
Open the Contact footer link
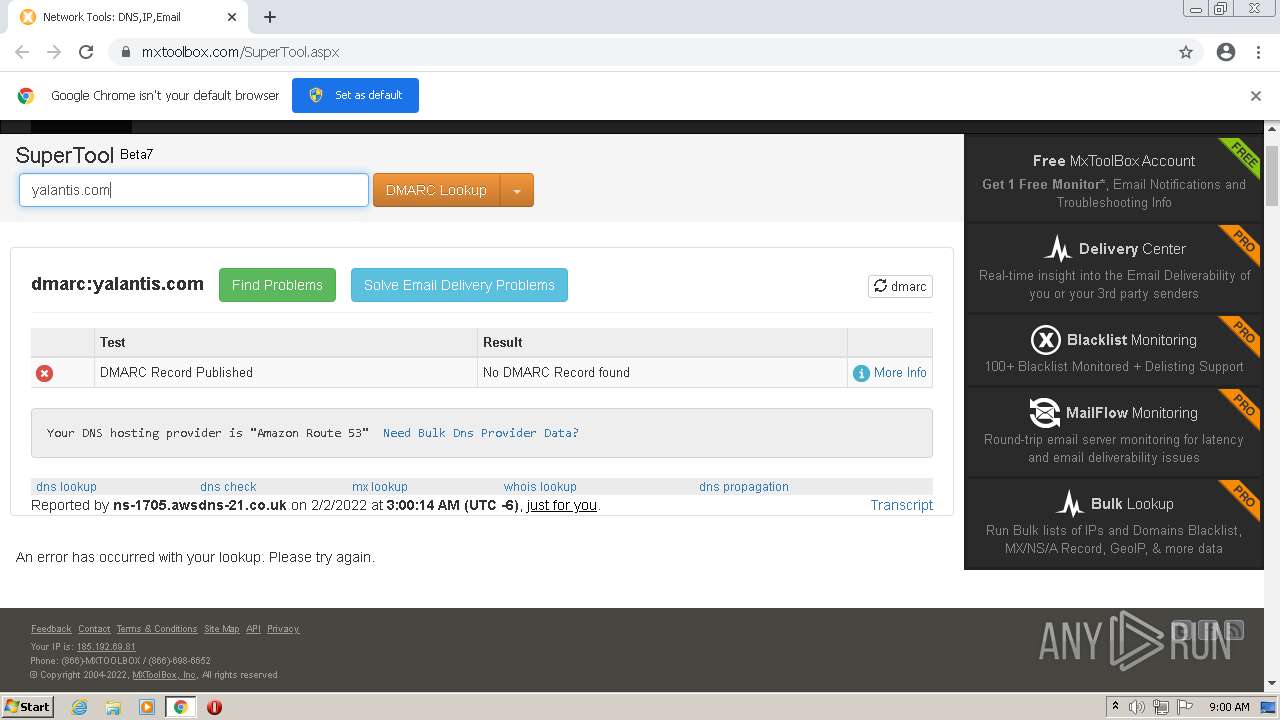(94, 629)
